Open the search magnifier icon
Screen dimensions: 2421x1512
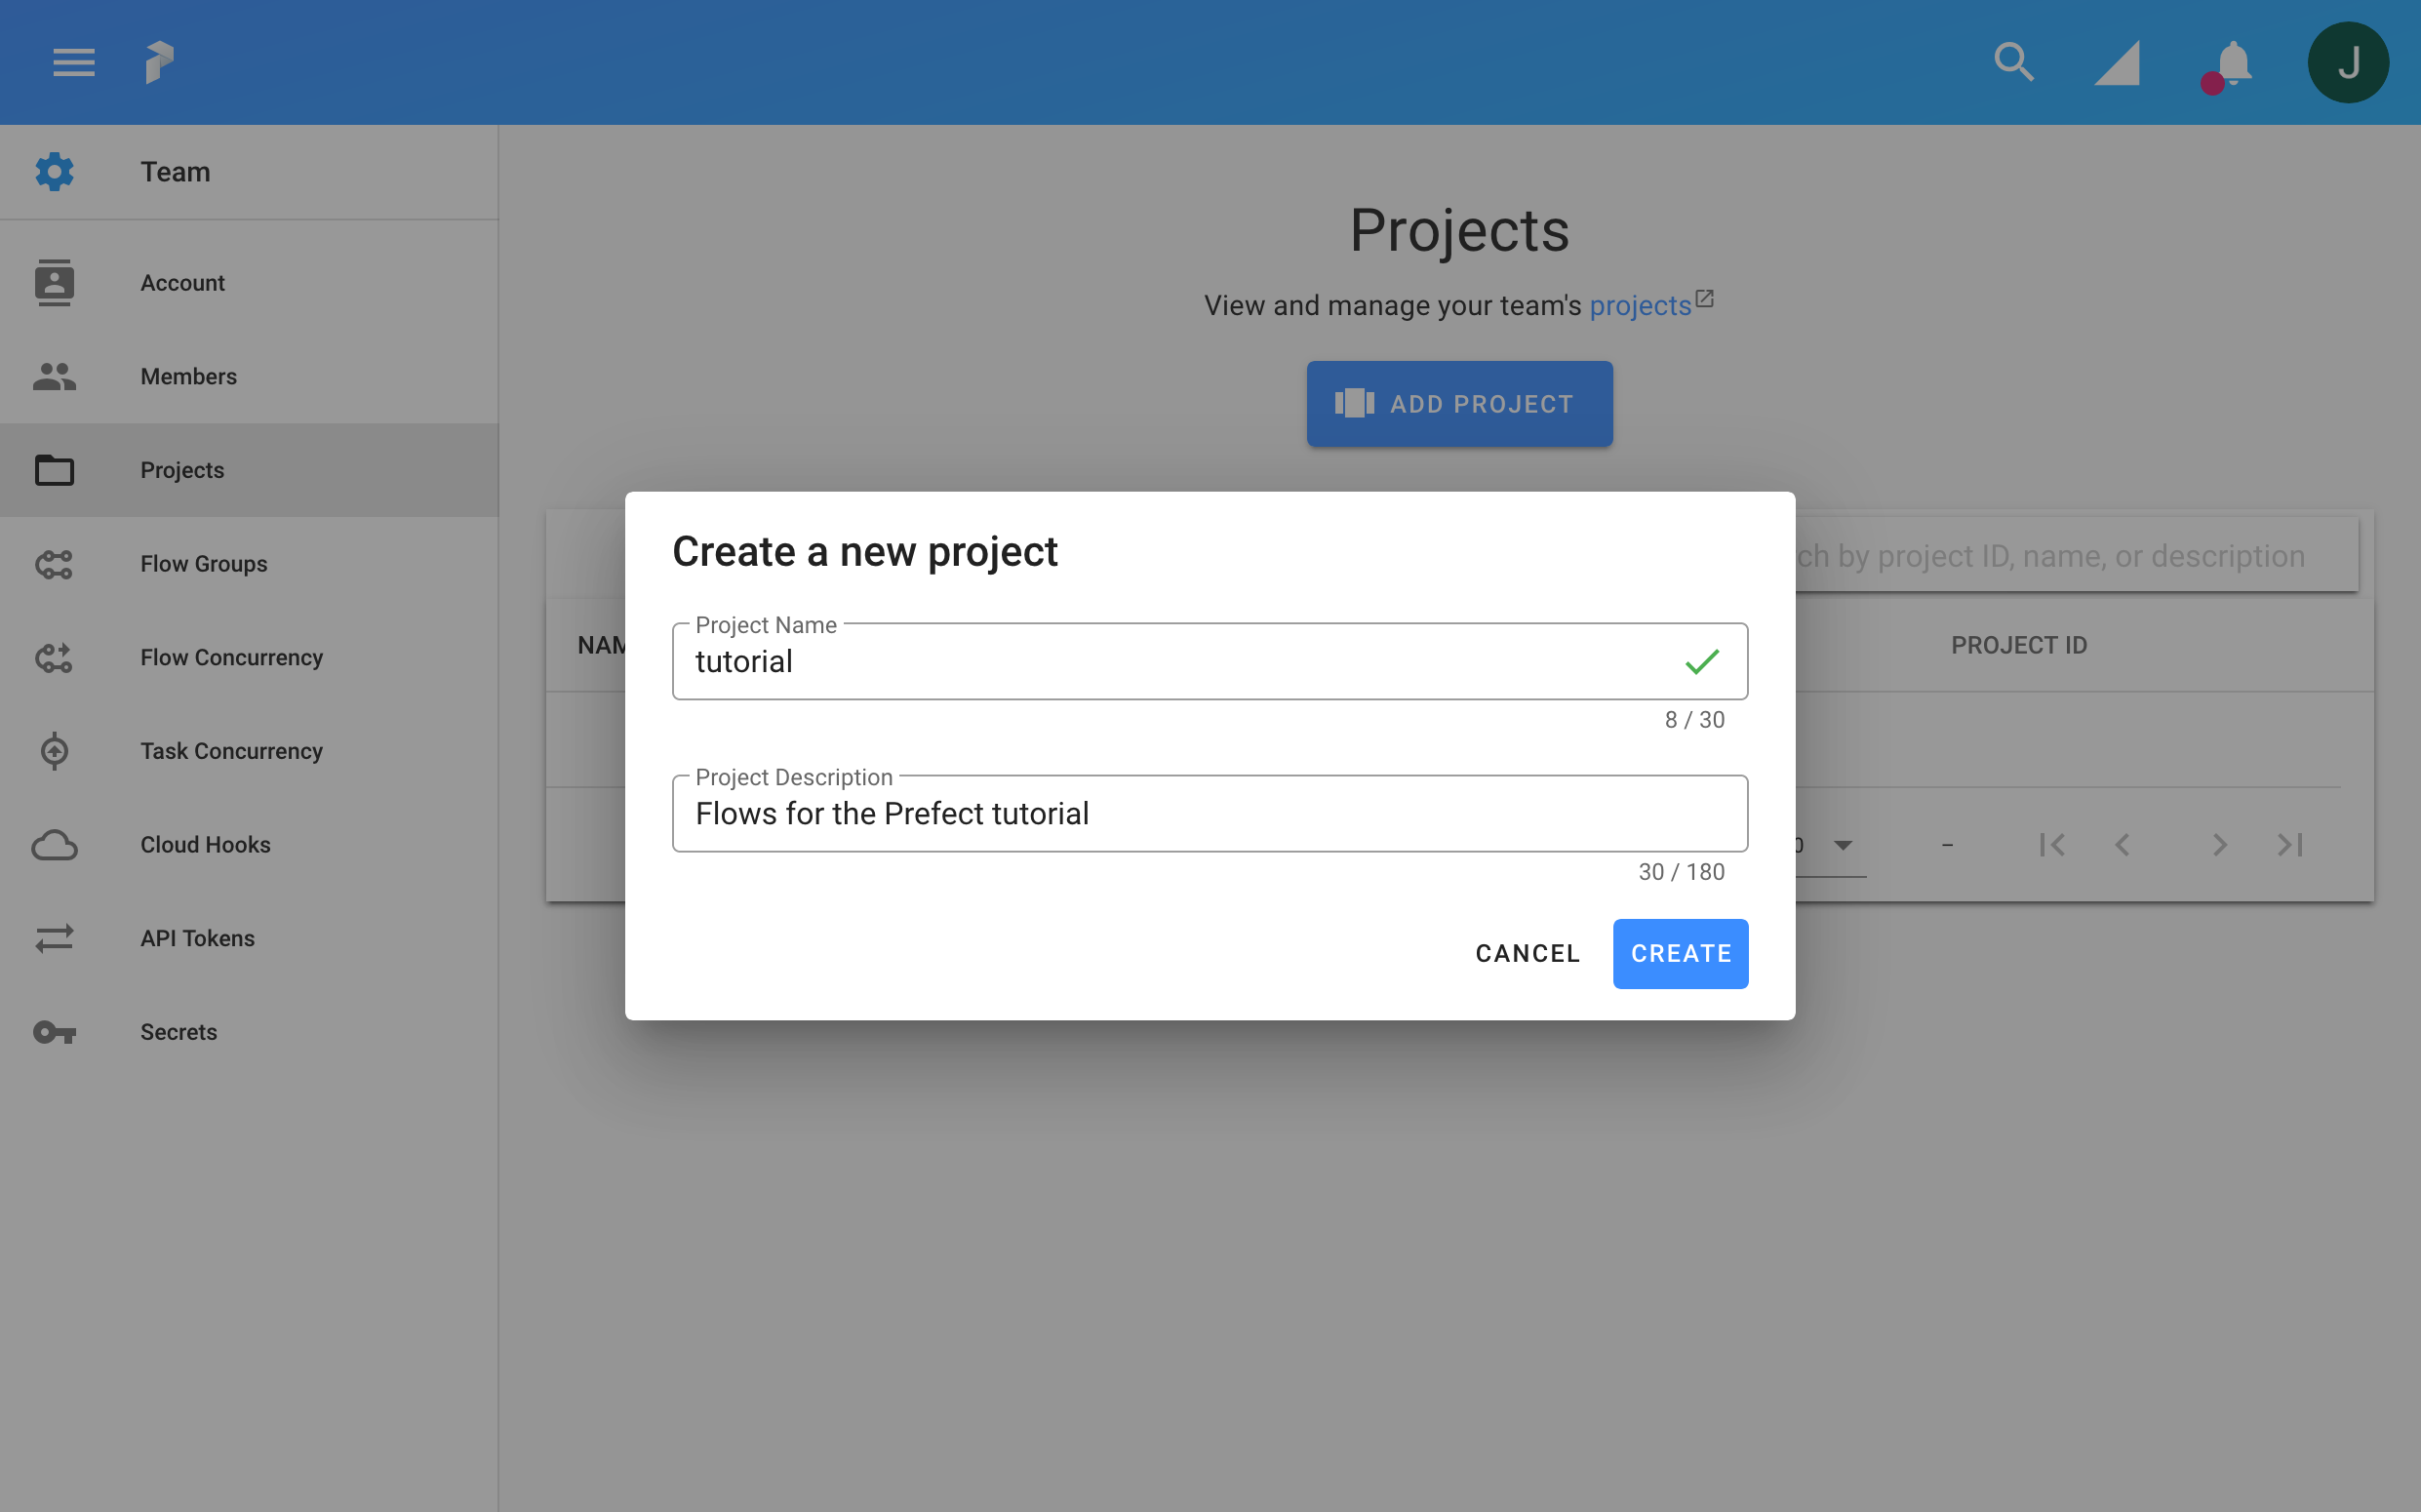click(x=2013, y=62)
